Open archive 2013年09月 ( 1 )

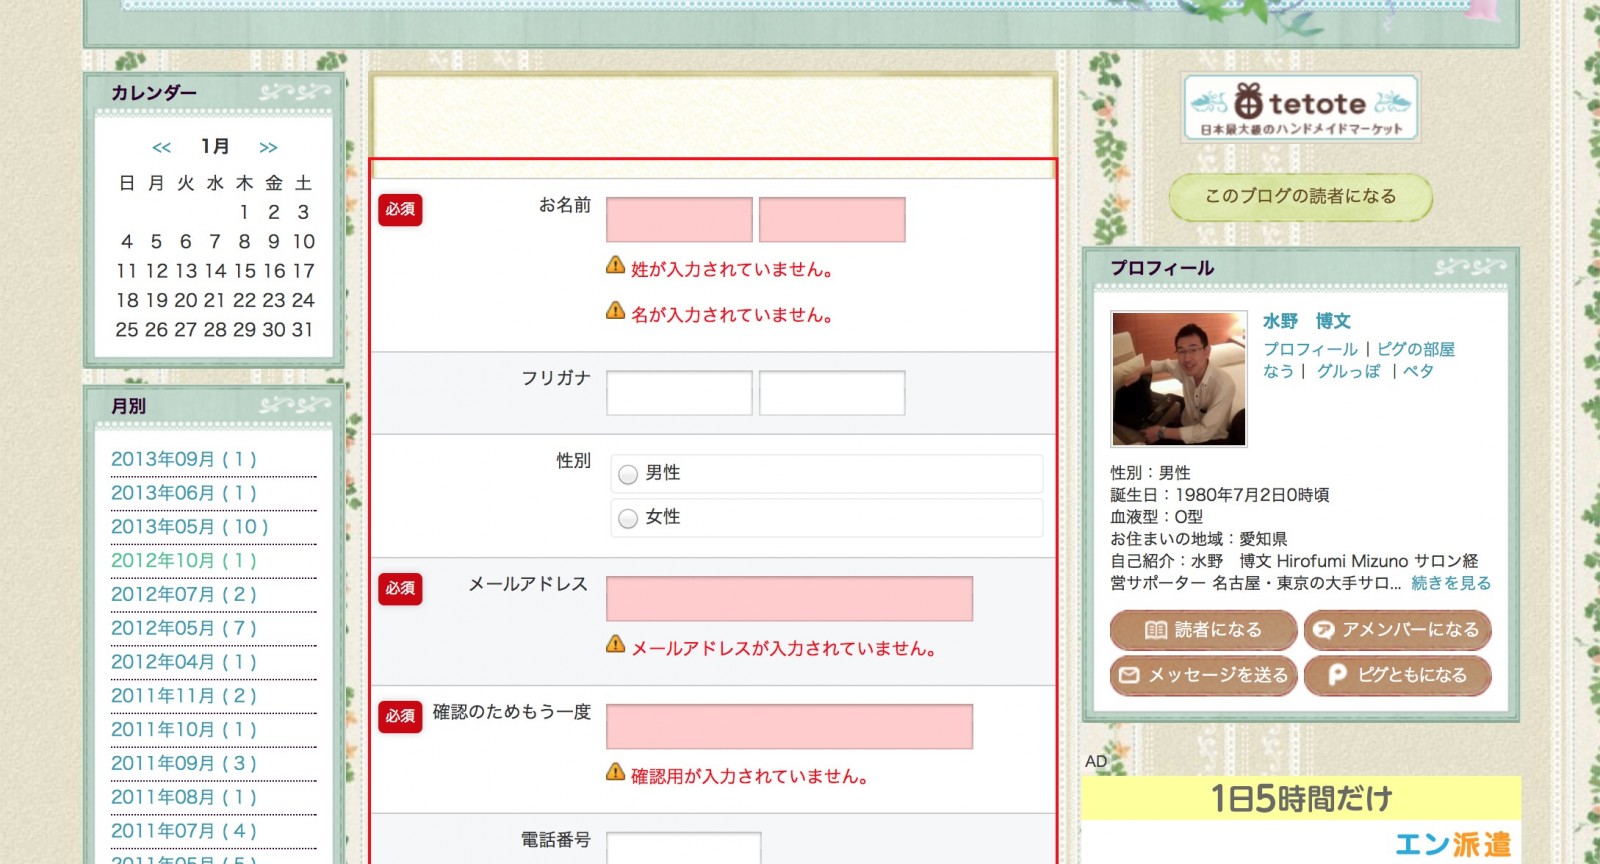[x=184, y=459]
